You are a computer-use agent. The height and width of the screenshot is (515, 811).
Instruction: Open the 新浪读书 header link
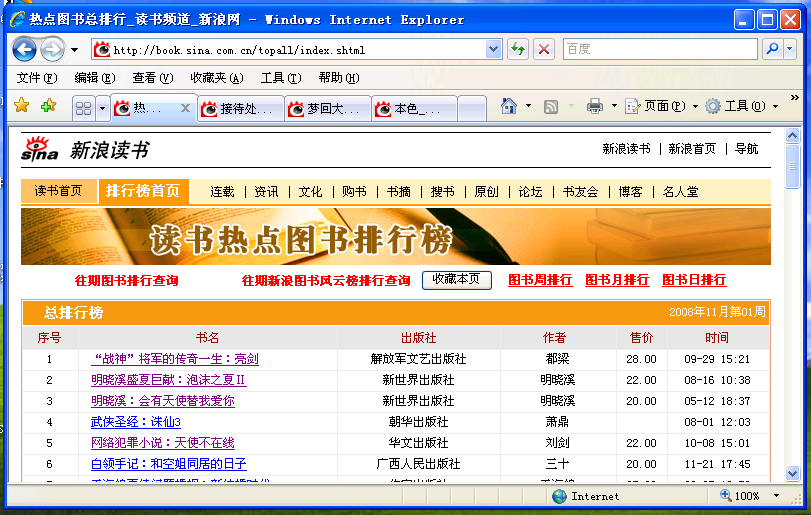click(x=626, y=149)
